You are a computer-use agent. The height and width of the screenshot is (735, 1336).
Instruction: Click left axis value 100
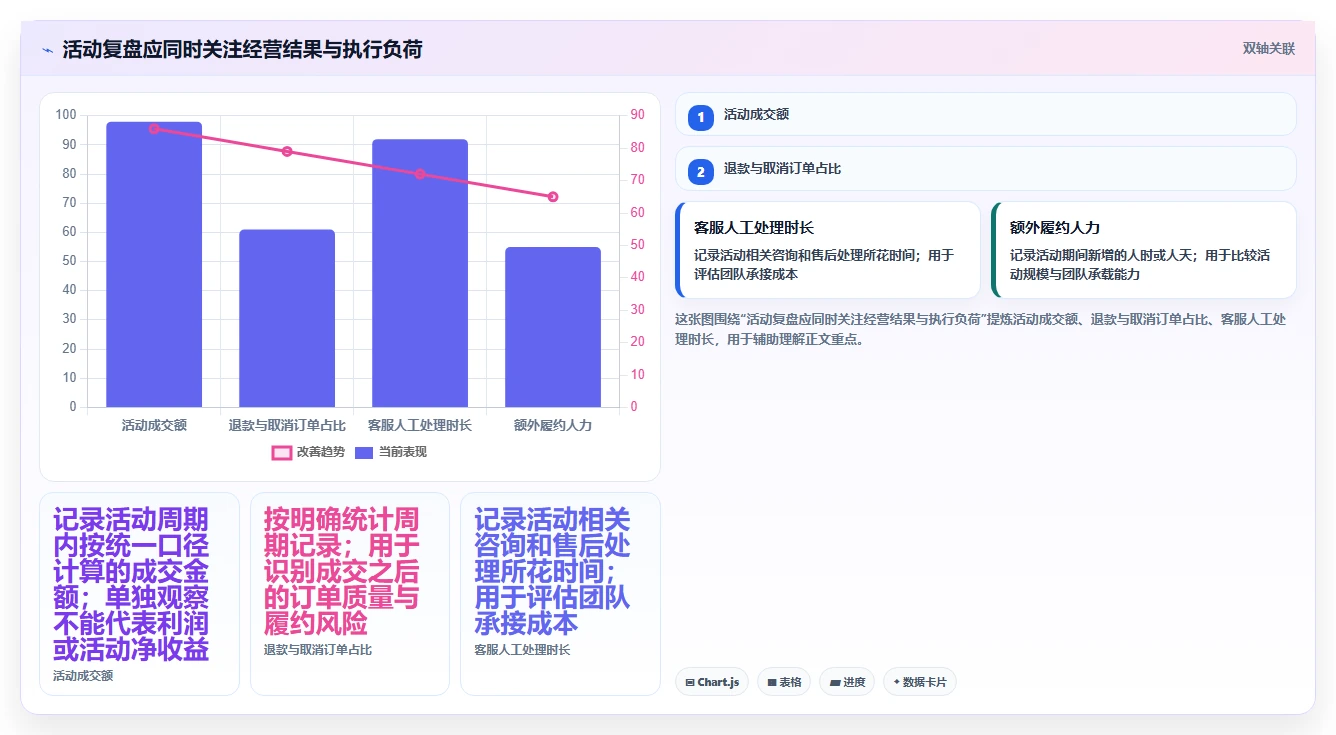66,115
